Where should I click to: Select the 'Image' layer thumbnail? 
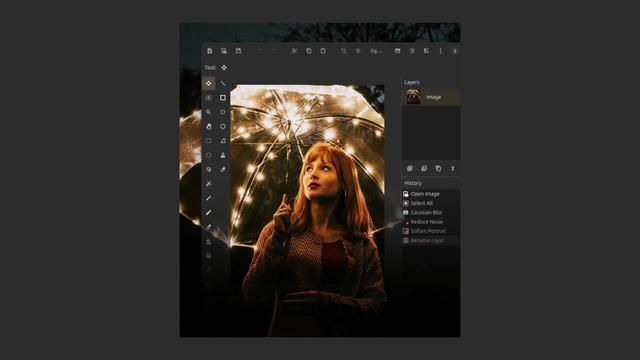(x=413, y=97)
